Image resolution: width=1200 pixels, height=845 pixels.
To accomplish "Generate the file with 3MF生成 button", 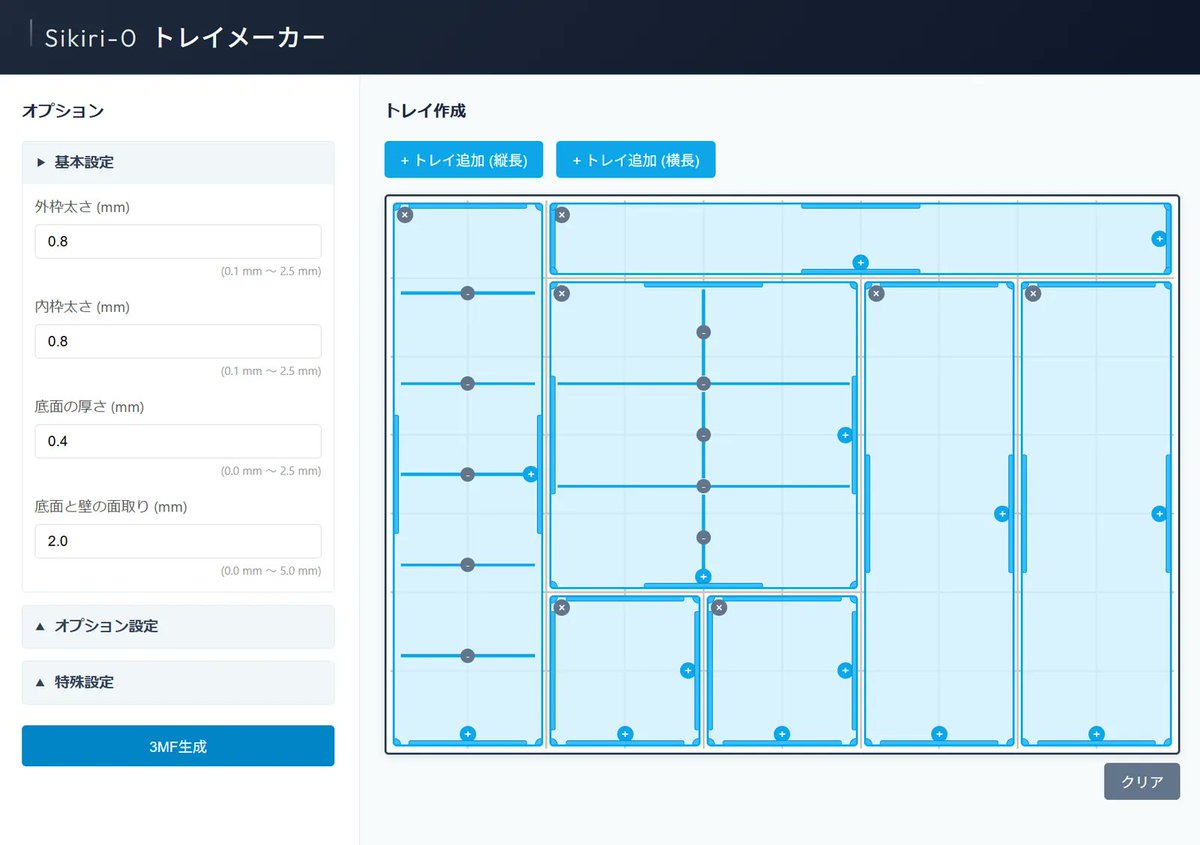I will pos(178,746).
